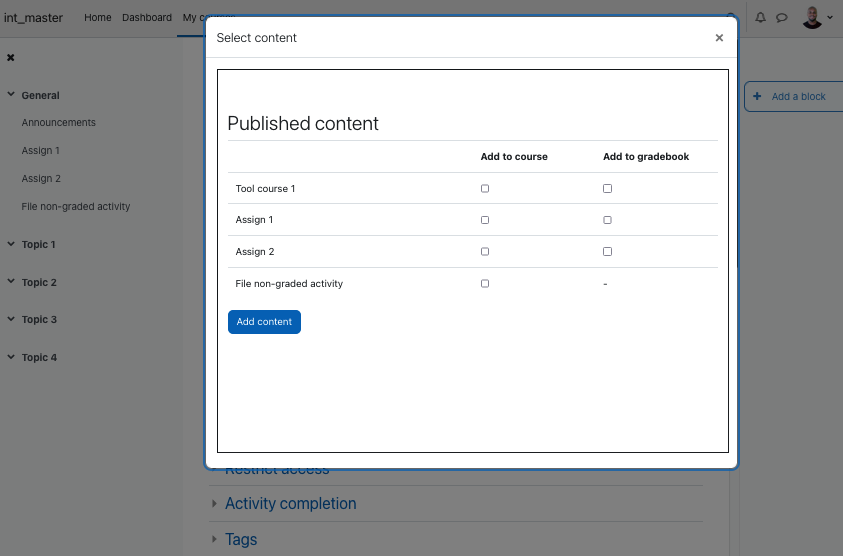The image size is (843, 556).
Task: Expand the Activity completion section
Action: click(290, 503)
